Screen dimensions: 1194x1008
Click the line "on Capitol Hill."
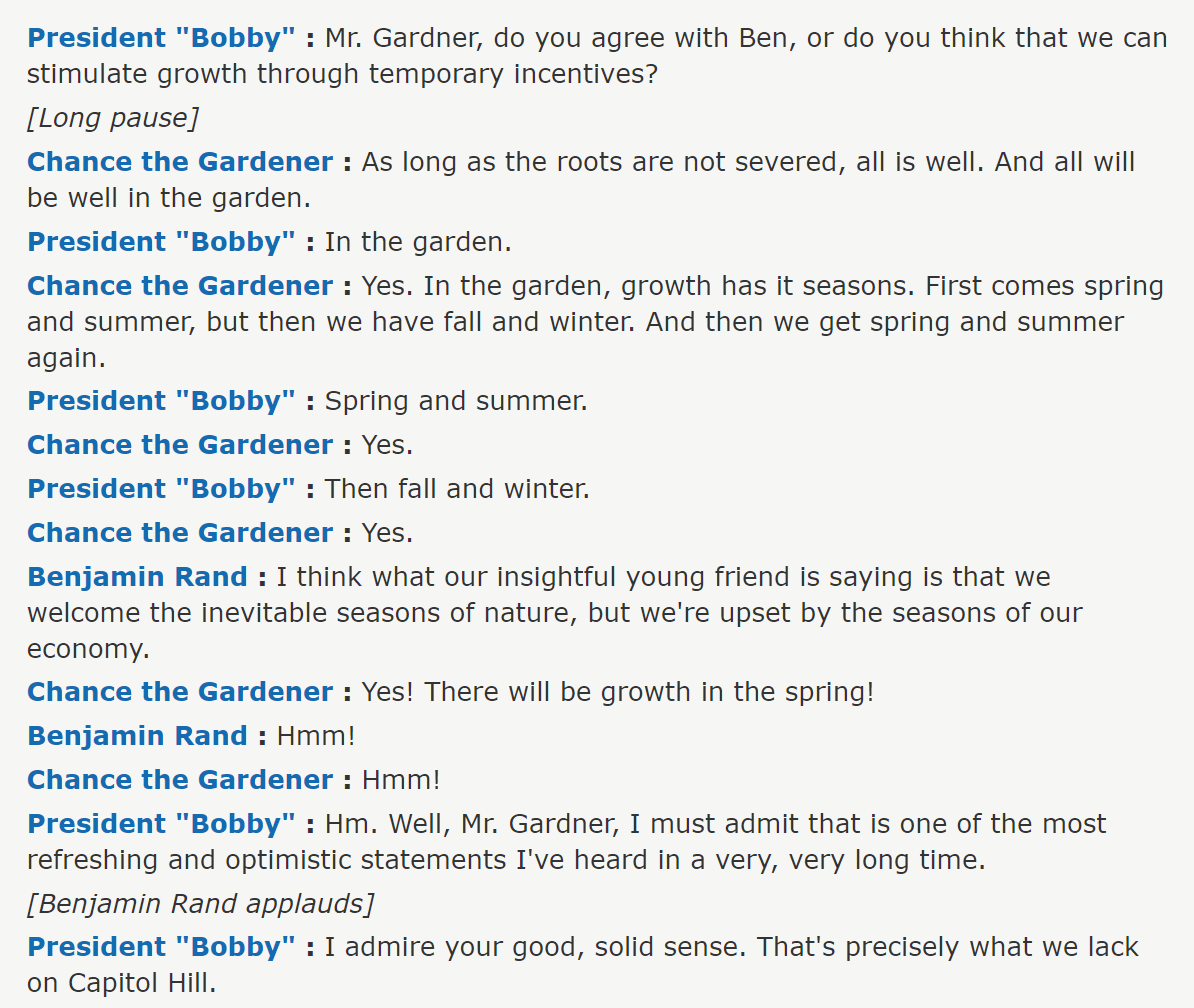[122, 983]
